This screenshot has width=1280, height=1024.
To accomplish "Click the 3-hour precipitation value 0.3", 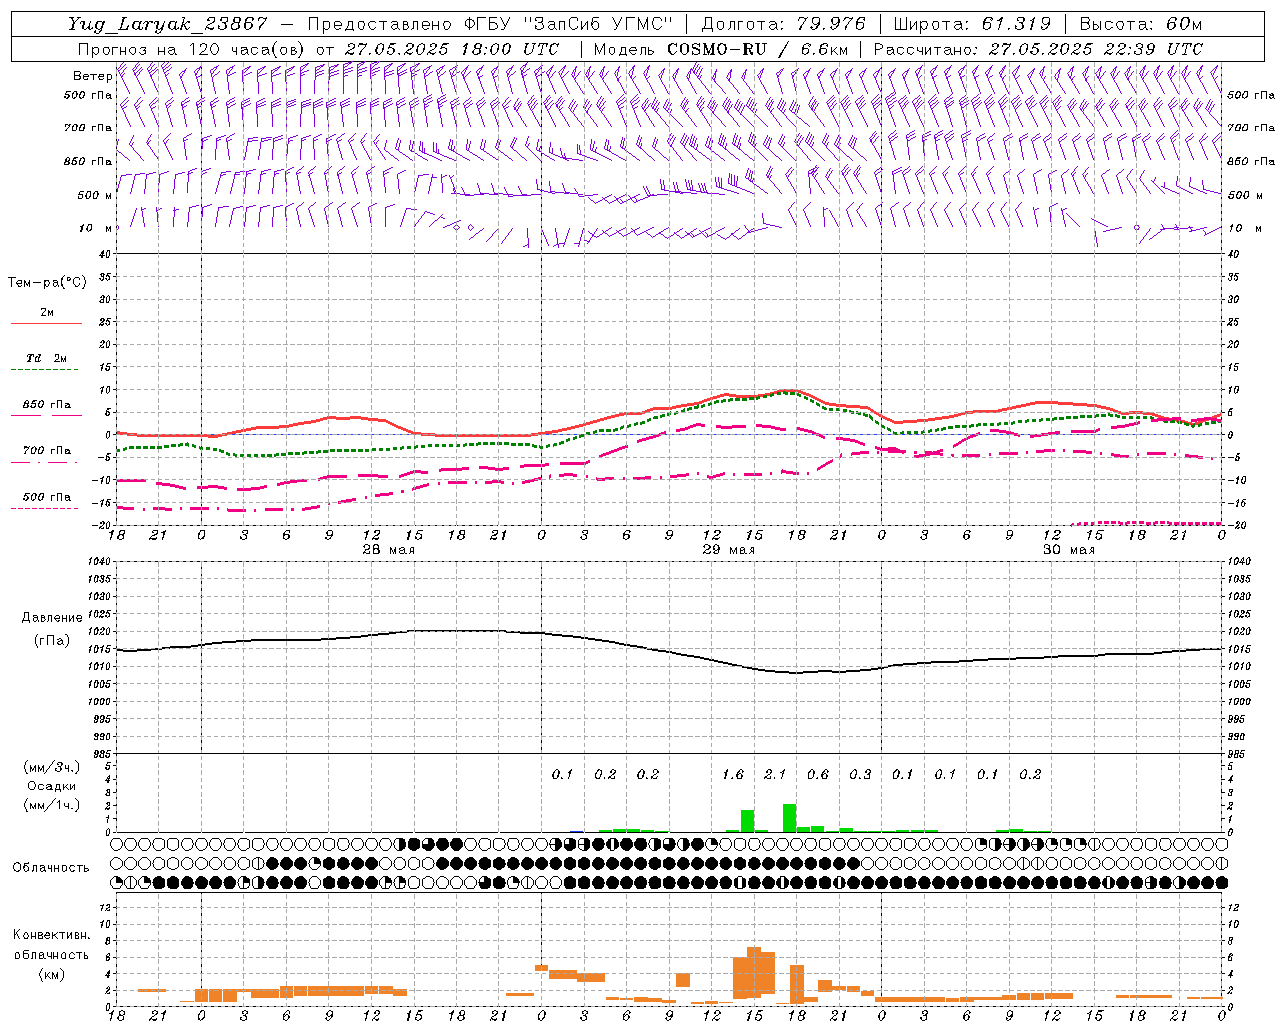I will pos(860,774).
